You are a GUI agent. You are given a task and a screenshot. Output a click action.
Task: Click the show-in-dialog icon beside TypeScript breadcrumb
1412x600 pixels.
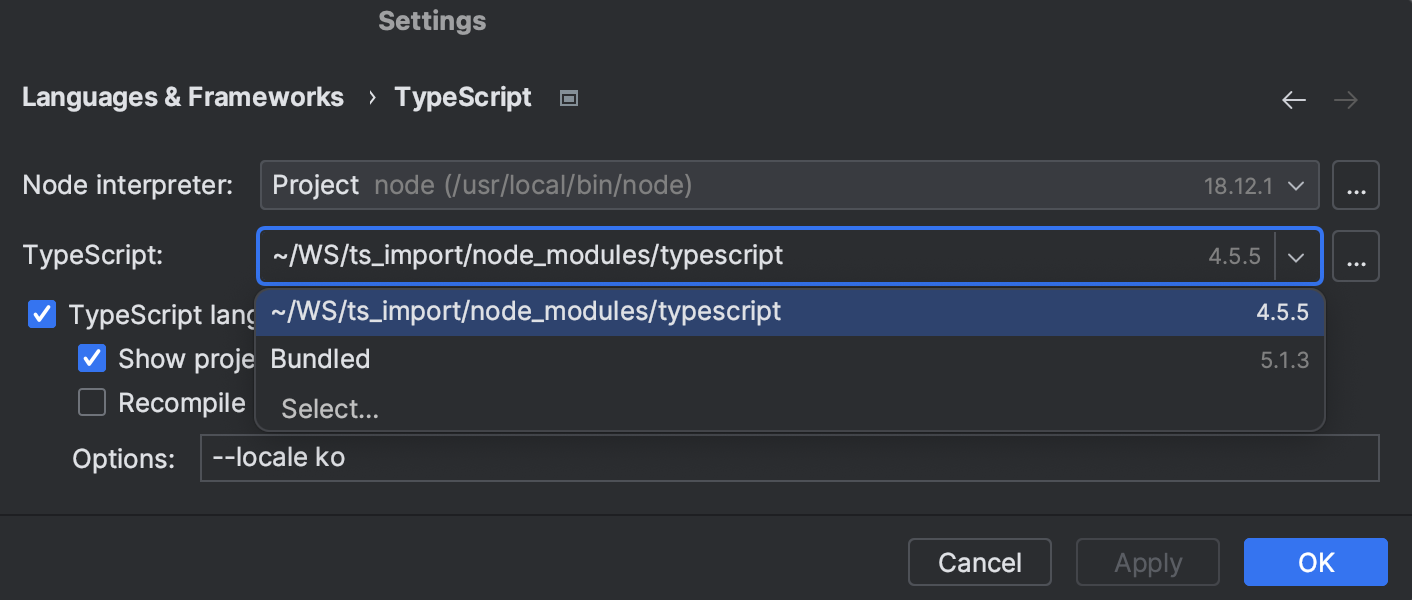pyautogui.click(x=568, y=97)
